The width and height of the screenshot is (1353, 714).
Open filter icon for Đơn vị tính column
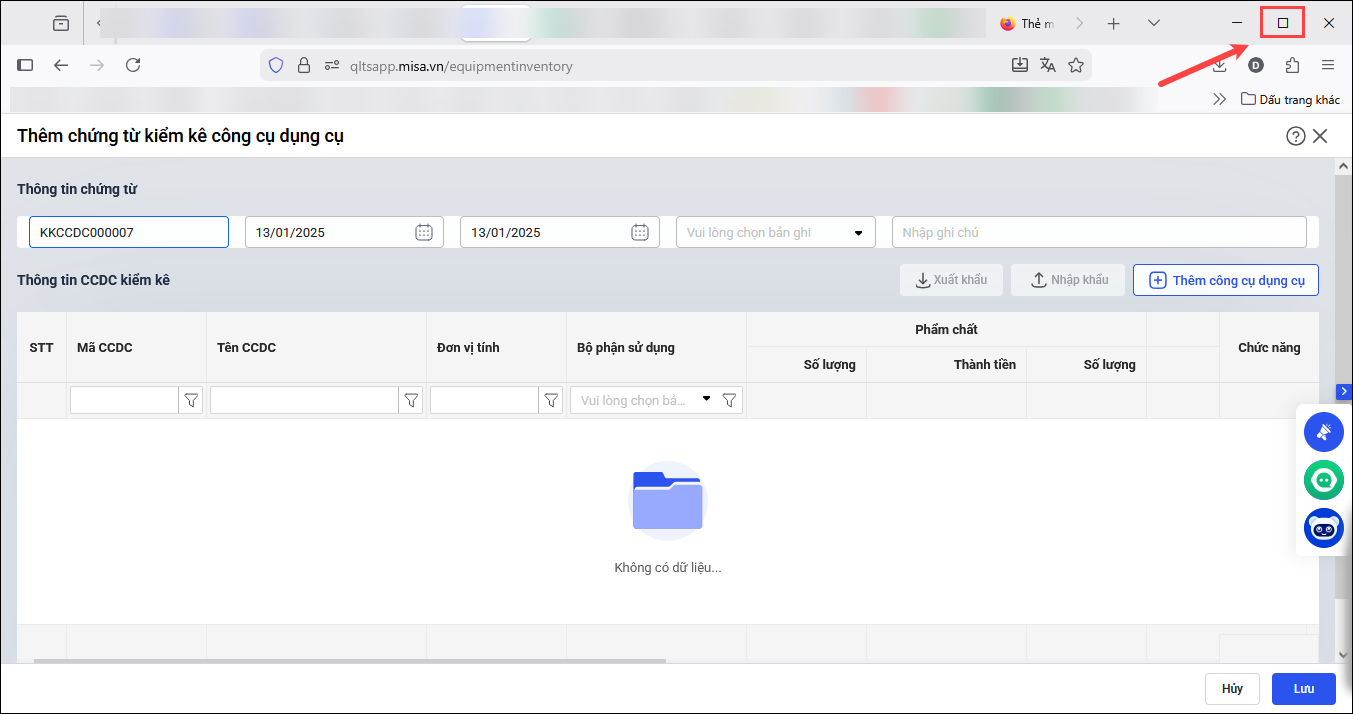click(551, 400)
